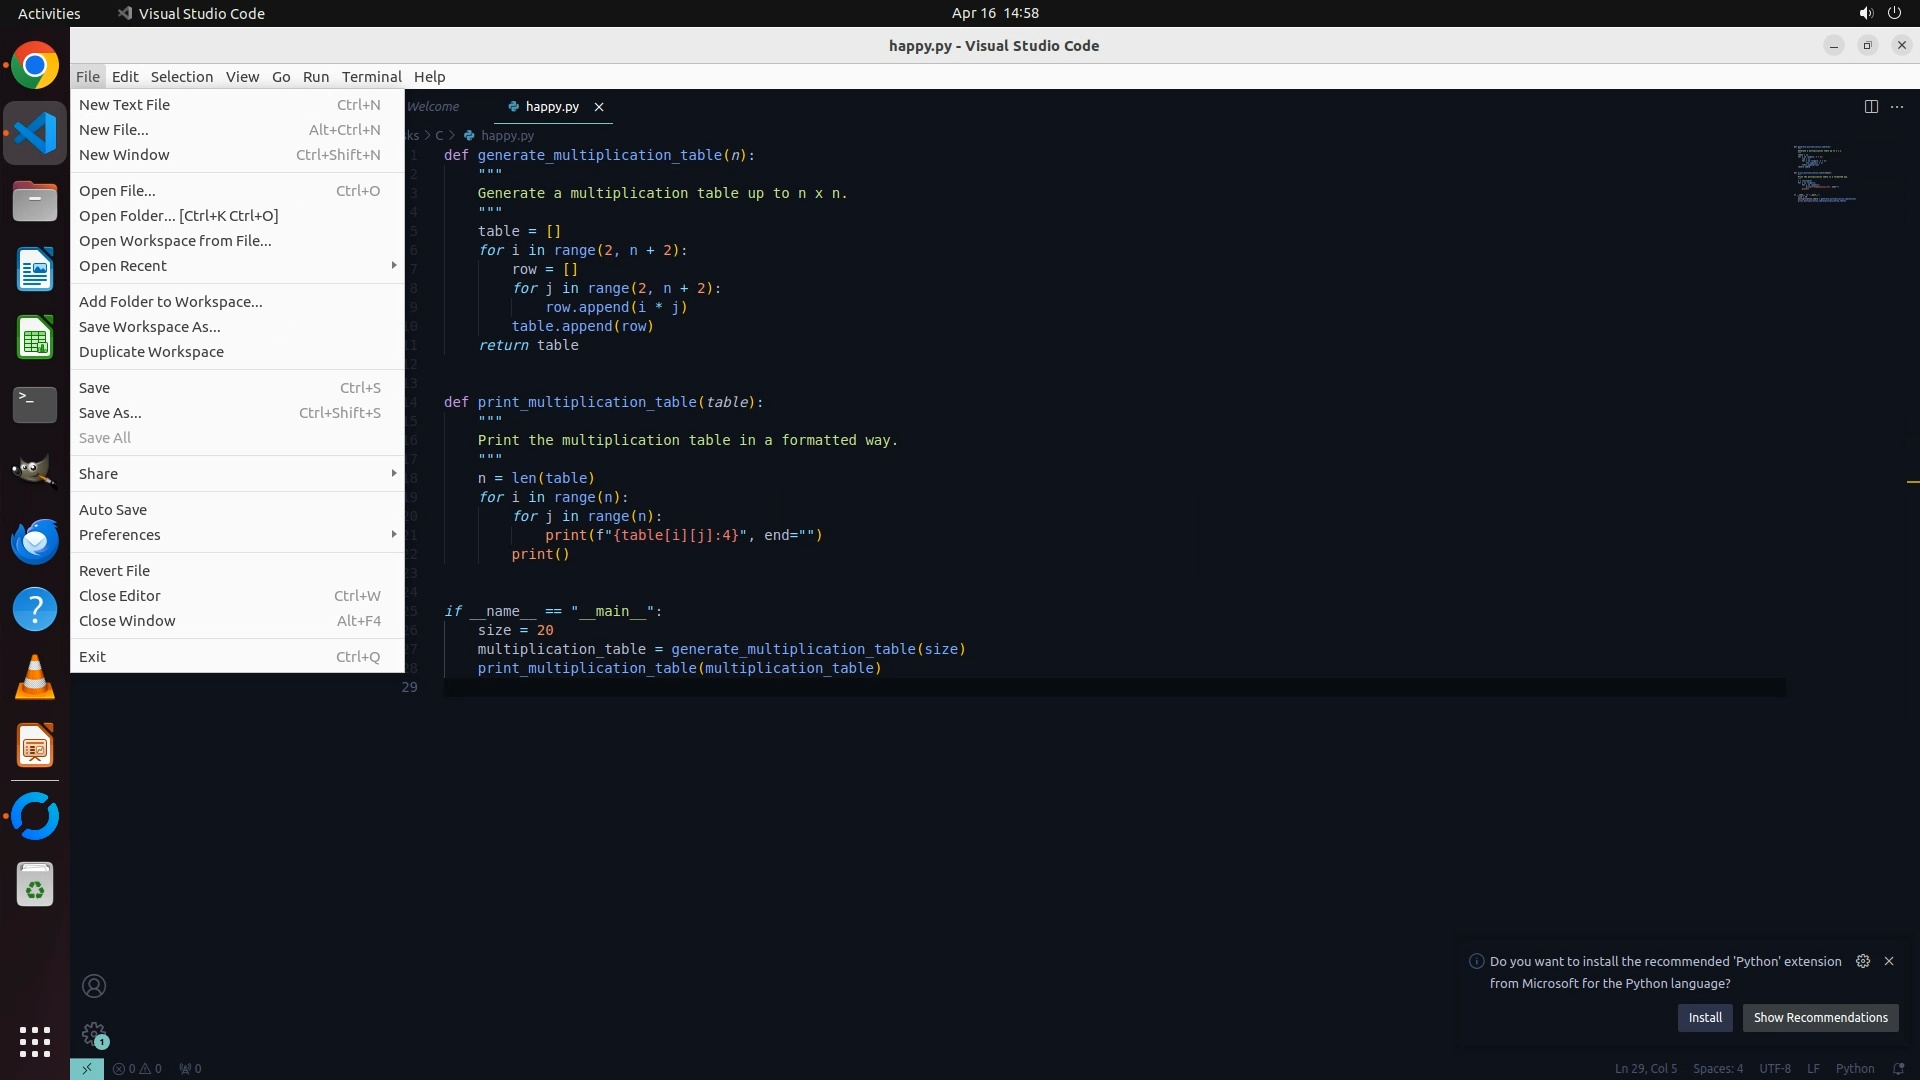Click the Install button for Python extension

point(1705,1018)
